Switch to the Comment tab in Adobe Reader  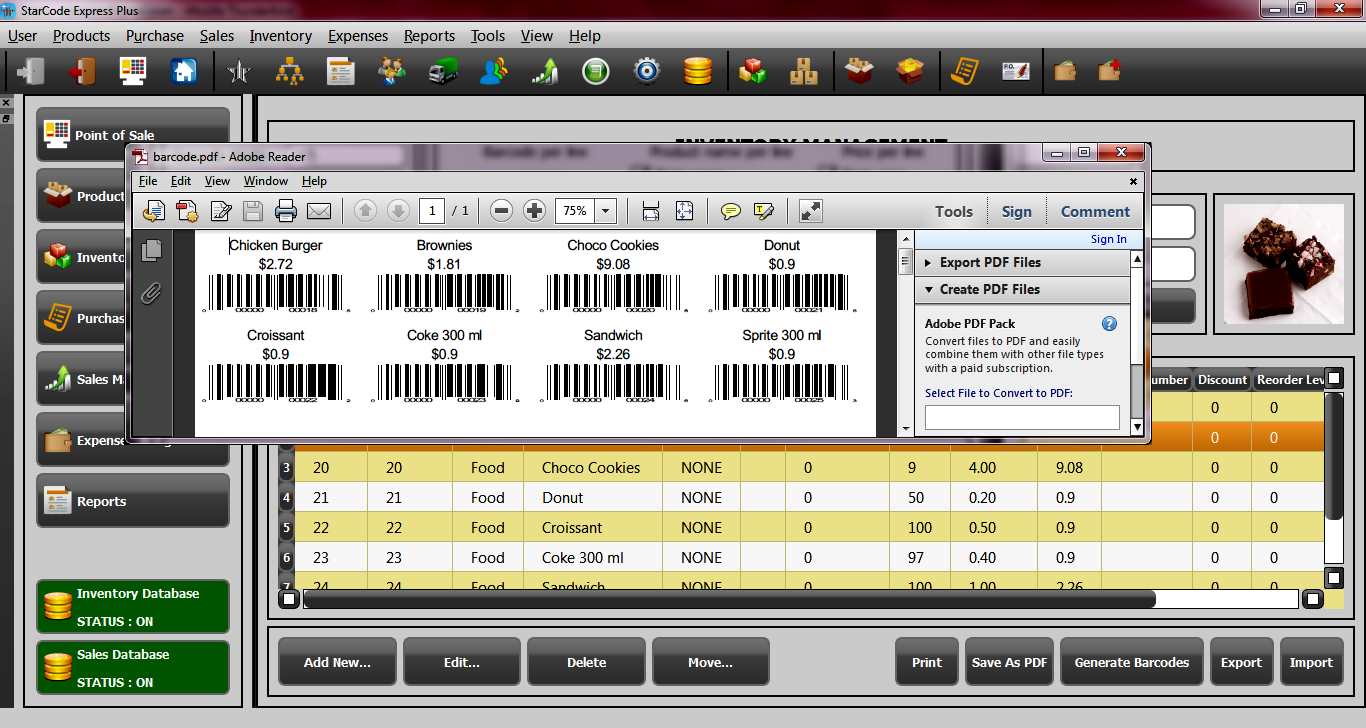(x=1095, y=211)
